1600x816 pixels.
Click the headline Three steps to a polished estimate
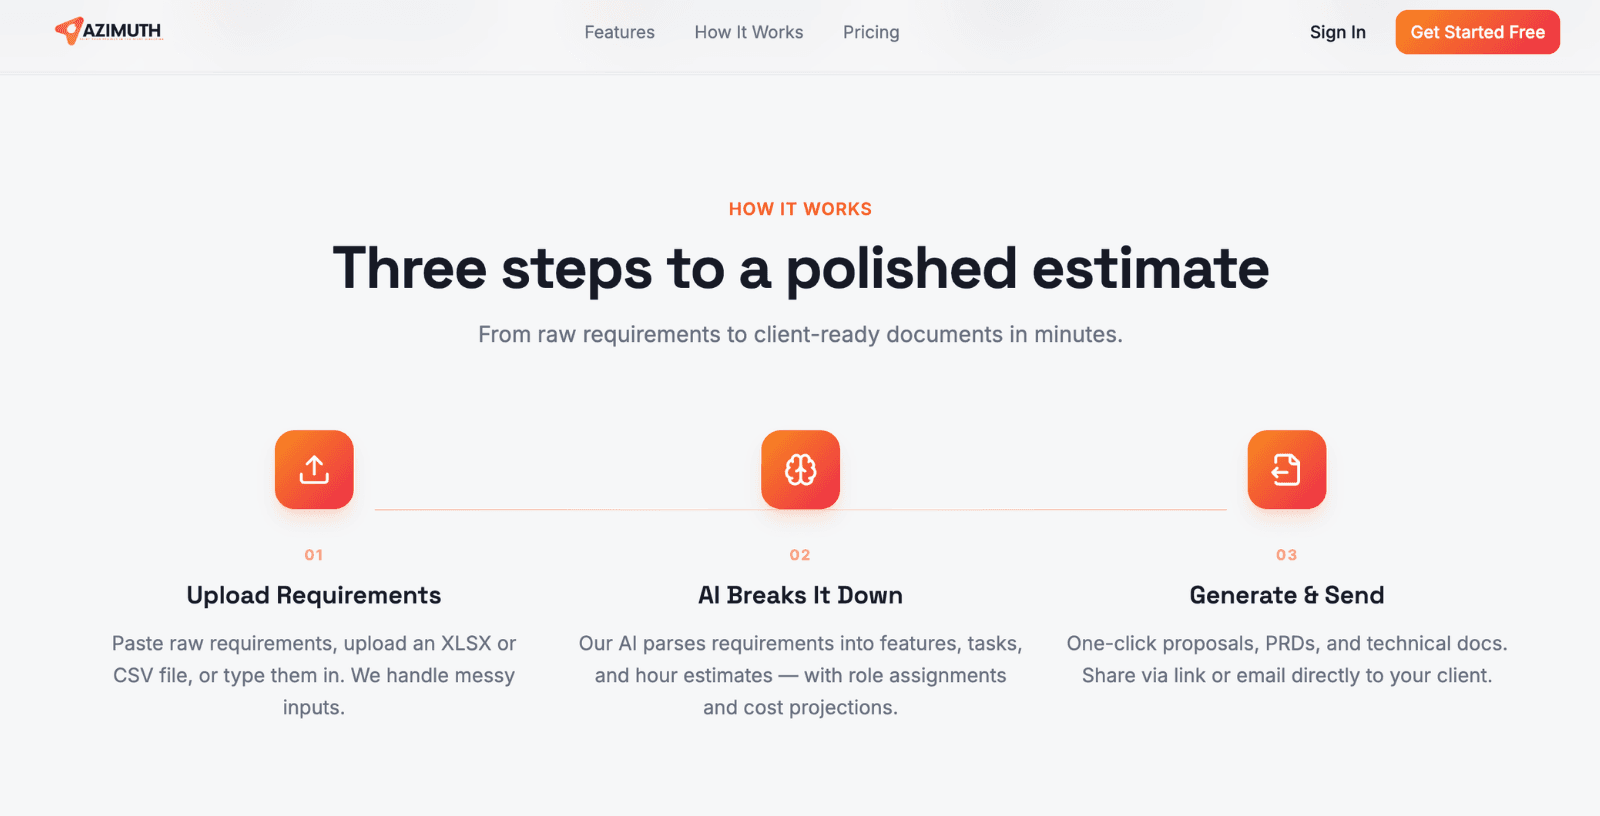[800, 268]
